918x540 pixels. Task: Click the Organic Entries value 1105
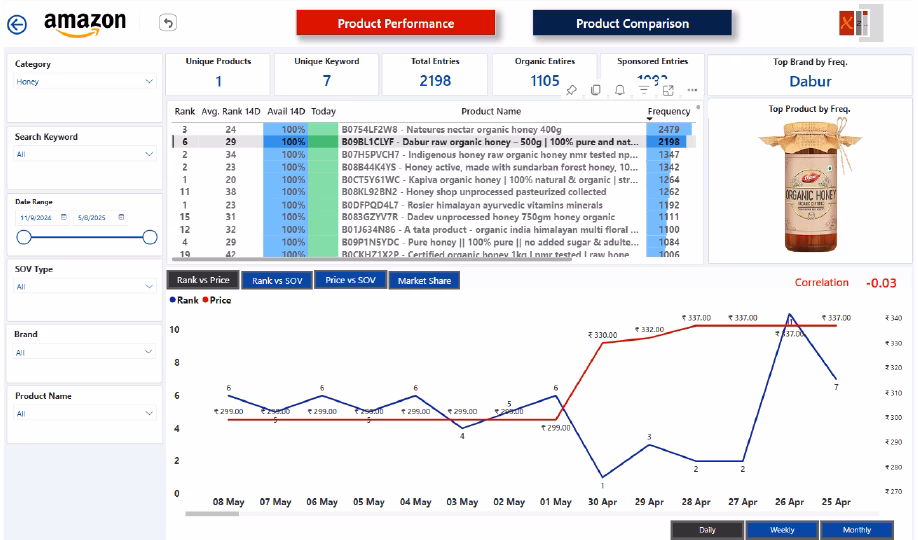(x=545, y=81)
